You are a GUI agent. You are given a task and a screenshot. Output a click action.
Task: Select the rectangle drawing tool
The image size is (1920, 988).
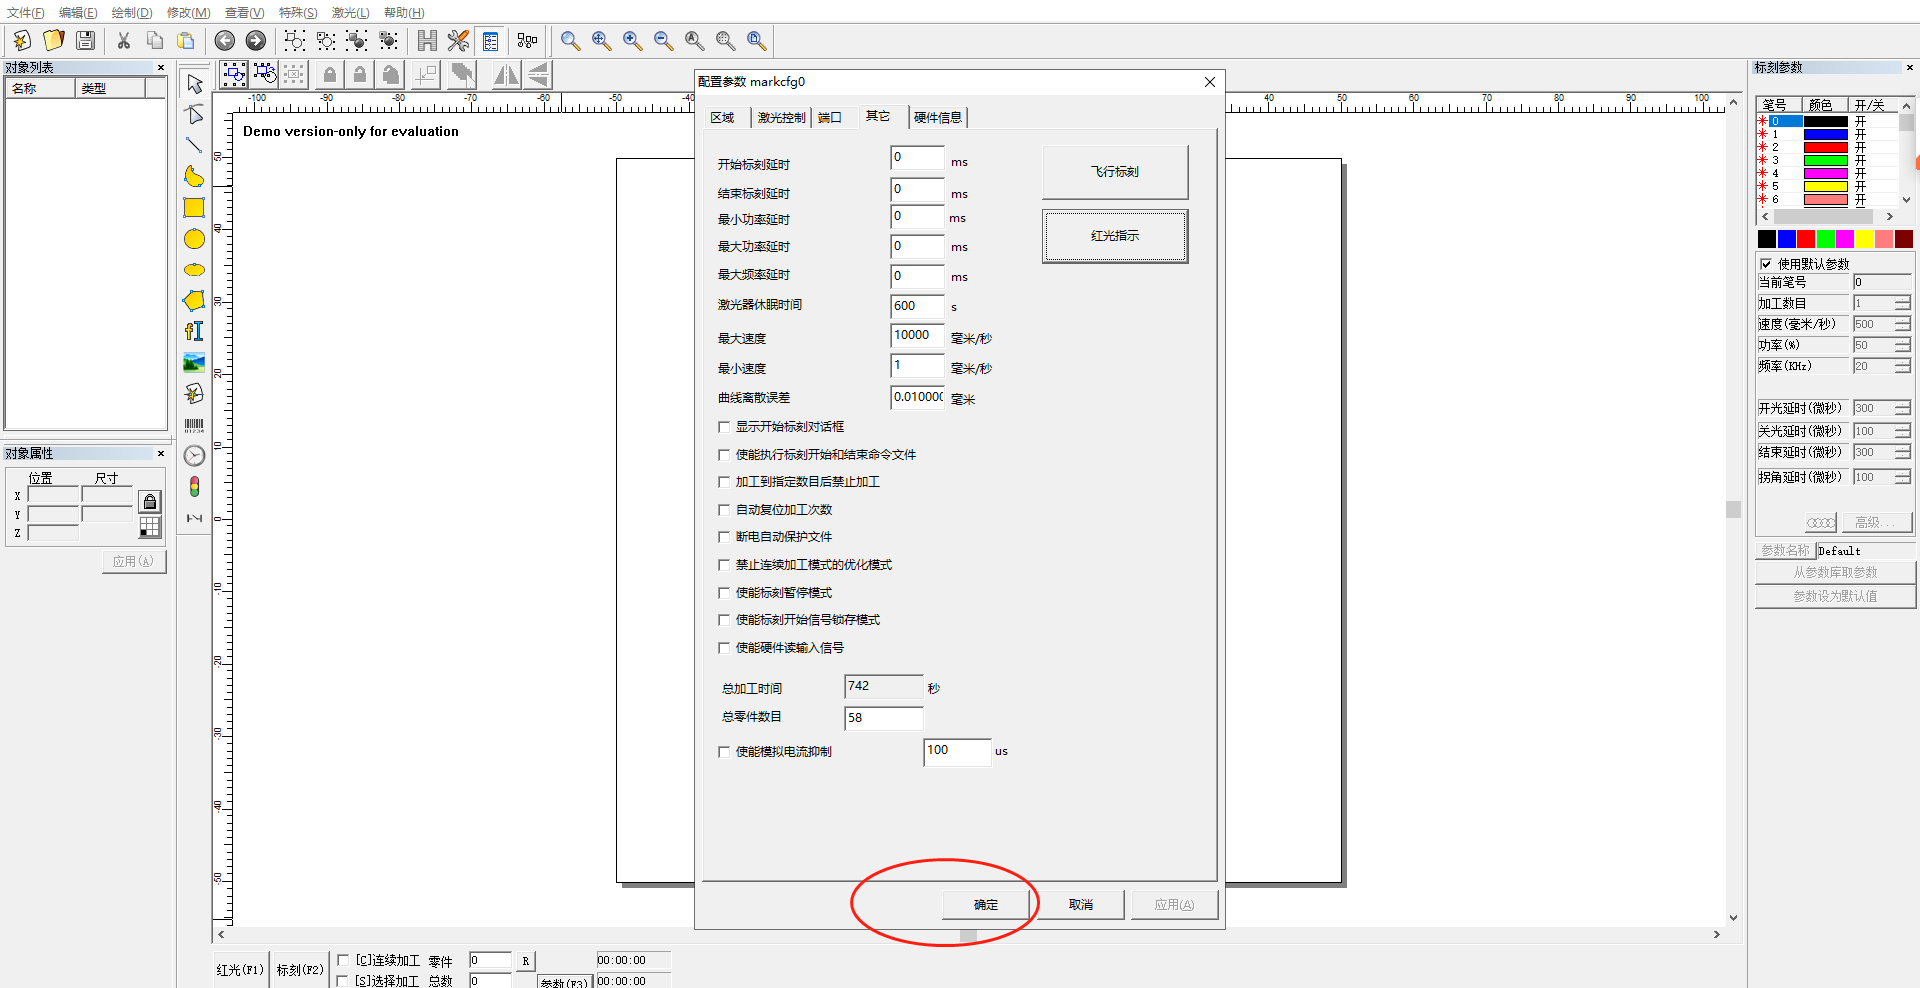[x=194, y=208]
